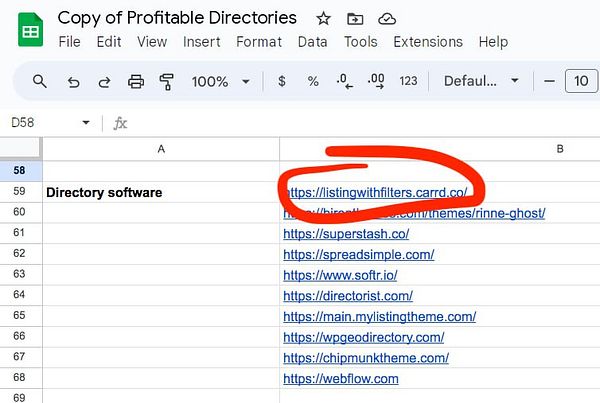Star the Copy of Profitable Directories document
The width and height of the screenshot is (600, 403).
[323, 18]
